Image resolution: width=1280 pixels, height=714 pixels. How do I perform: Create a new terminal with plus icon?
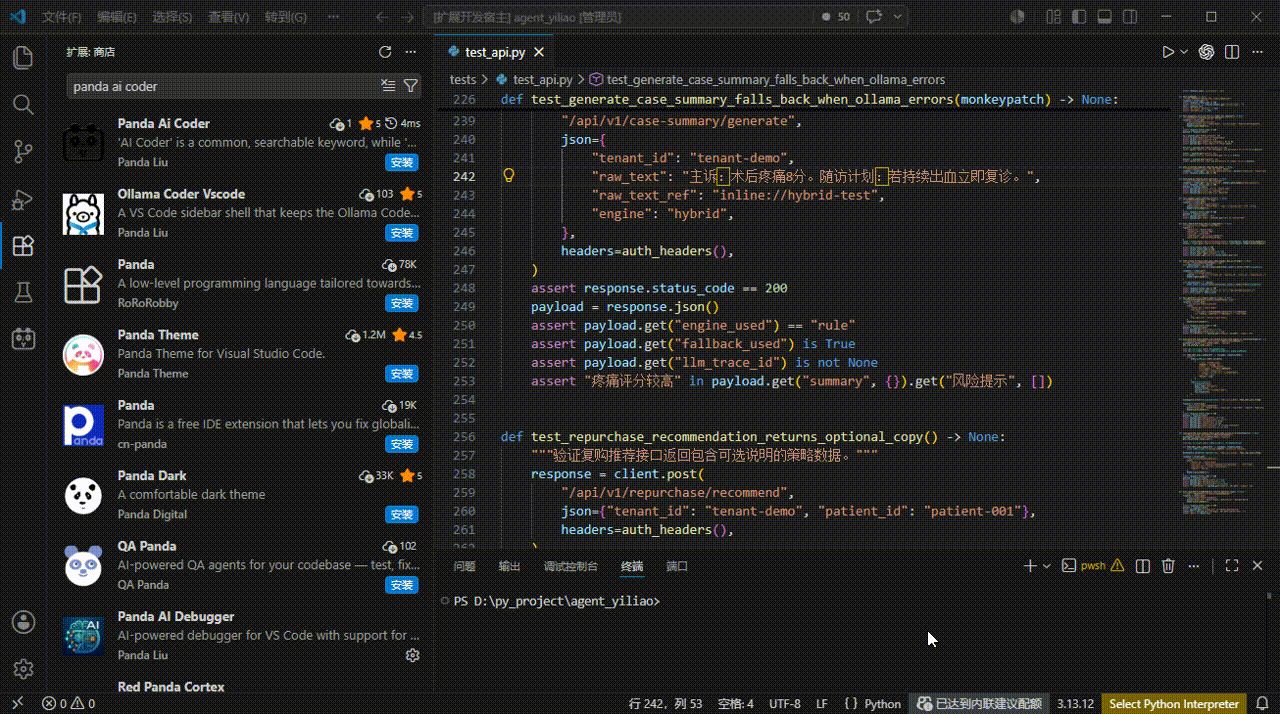[x=1030, y=566]
